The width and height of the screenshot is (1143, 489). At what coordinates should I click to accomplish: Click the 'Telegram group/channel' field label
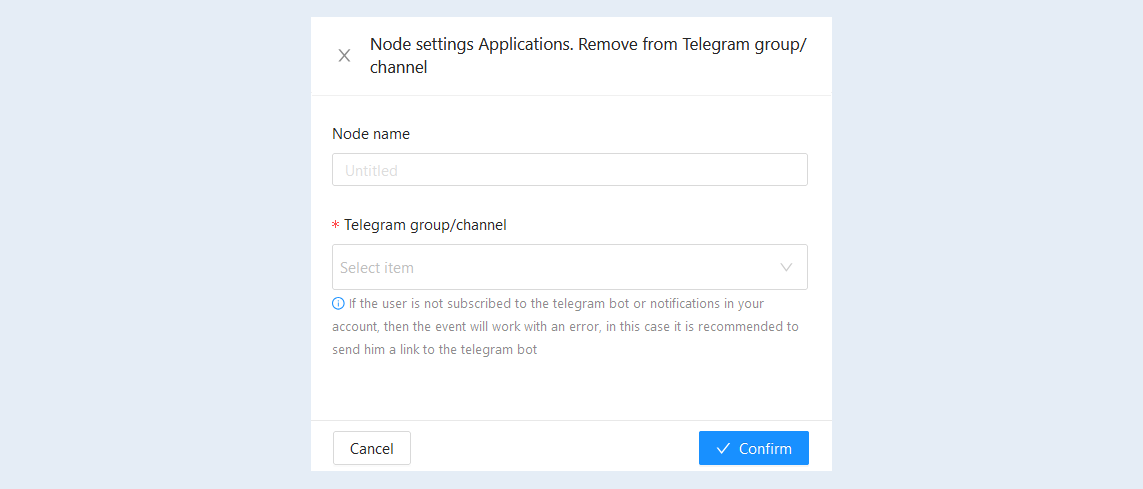[x=425, y=225]
